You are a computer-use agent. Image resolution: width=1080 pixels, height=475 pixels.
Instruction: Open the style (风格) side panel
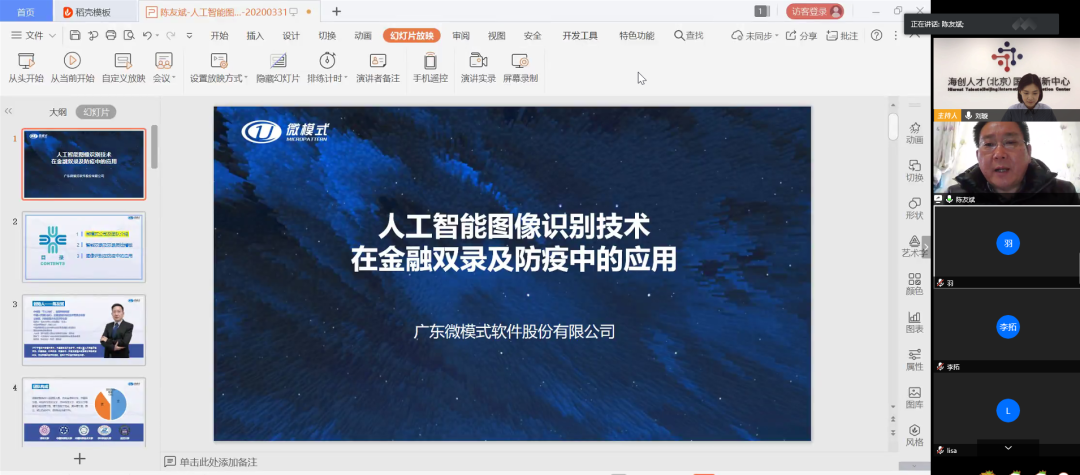click(915, 436)
